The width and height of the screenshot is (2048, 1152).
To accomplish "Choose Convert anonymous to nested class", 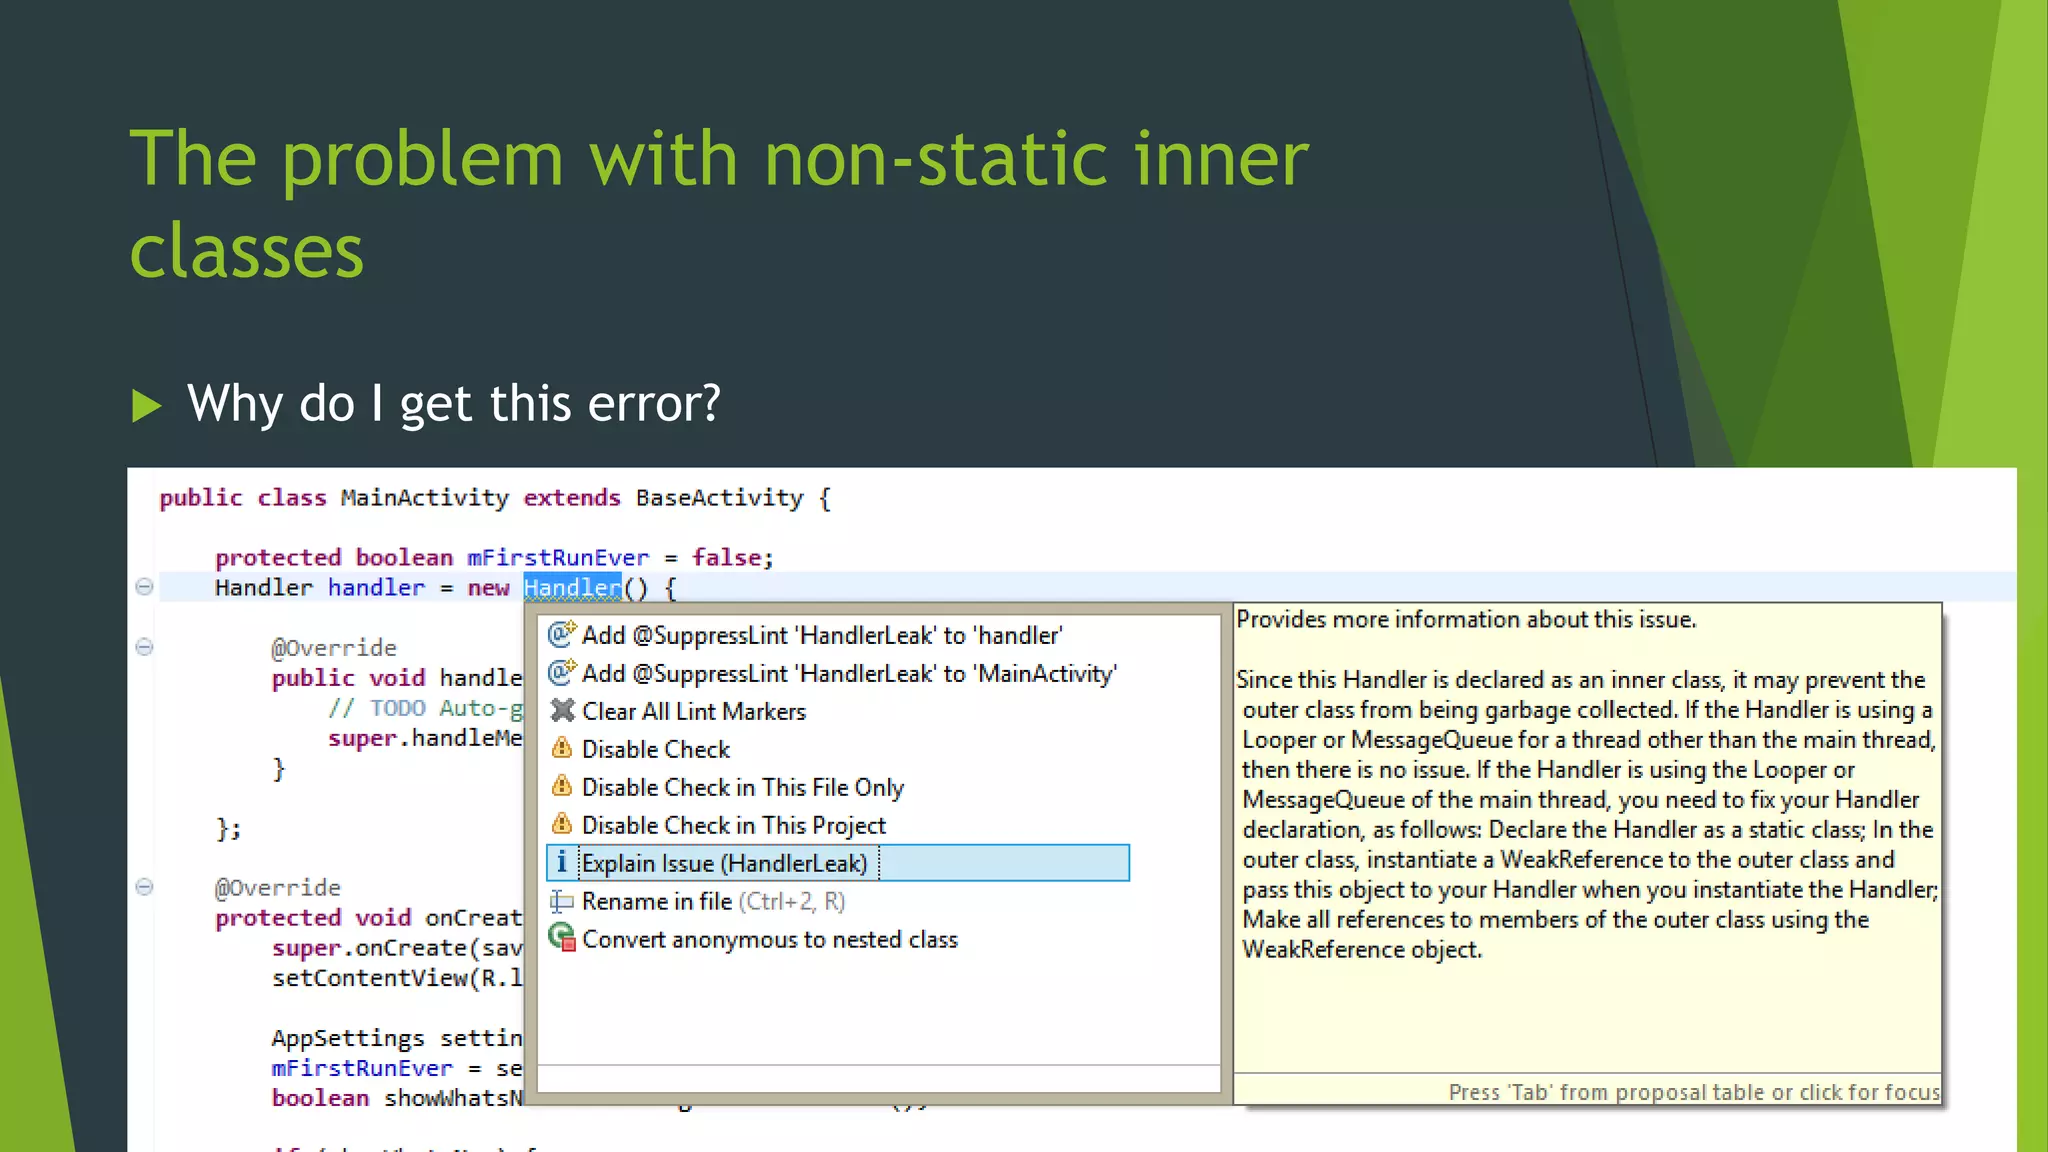I will coord(769,940).
